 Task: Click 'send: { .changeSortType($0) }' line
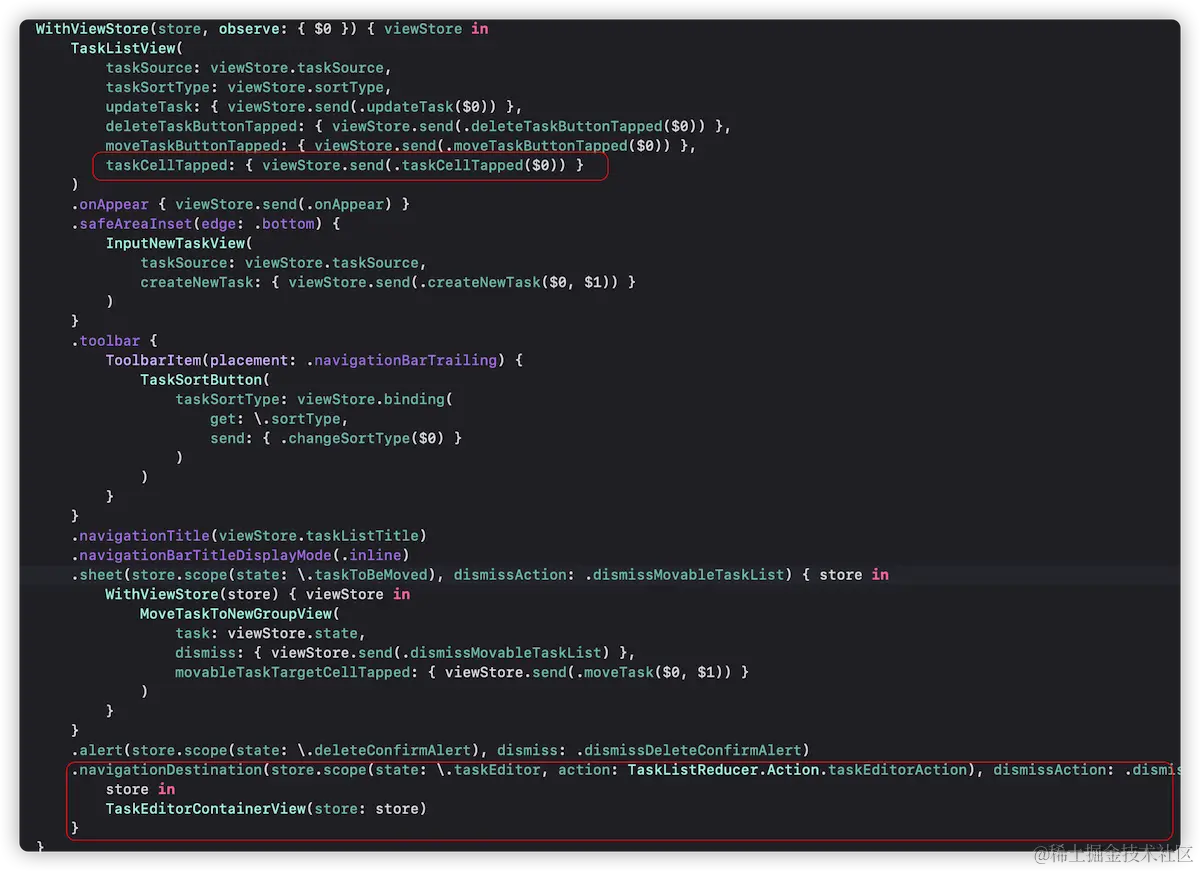pos(336,438)
